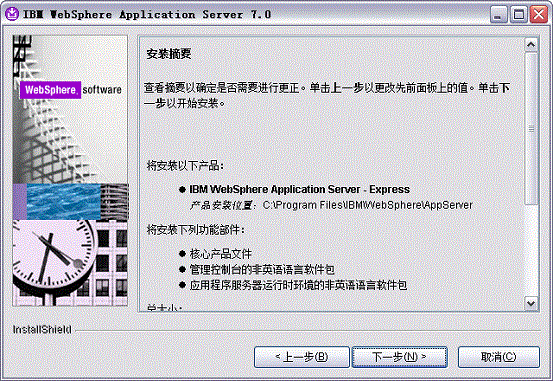This screenshot has height=381, width=554.
Task: Click the title IBM WebSphere Application Server 7.0
Action: click(x=147, y=14)
